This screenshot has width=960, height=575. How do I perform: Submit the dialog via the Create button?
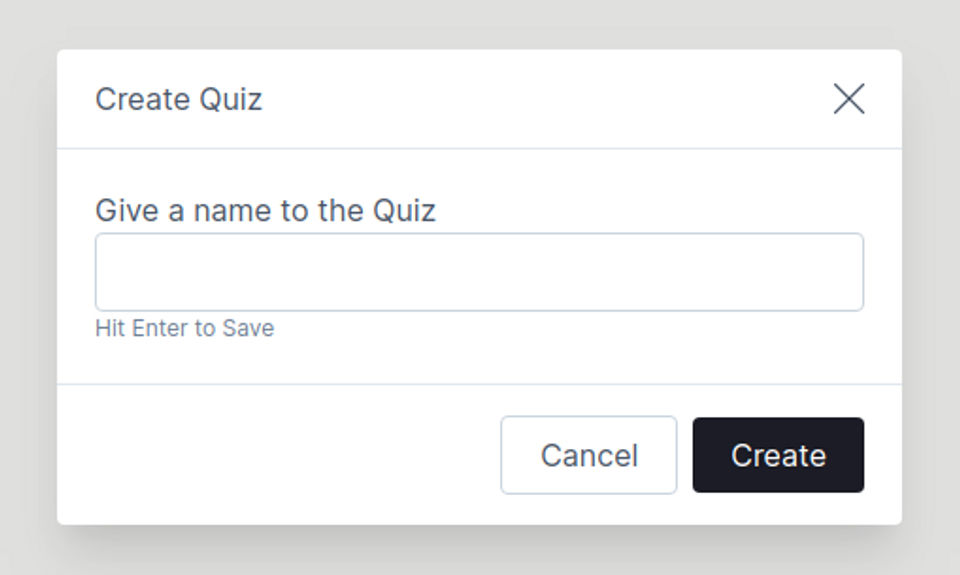click(x=778, y=455)
